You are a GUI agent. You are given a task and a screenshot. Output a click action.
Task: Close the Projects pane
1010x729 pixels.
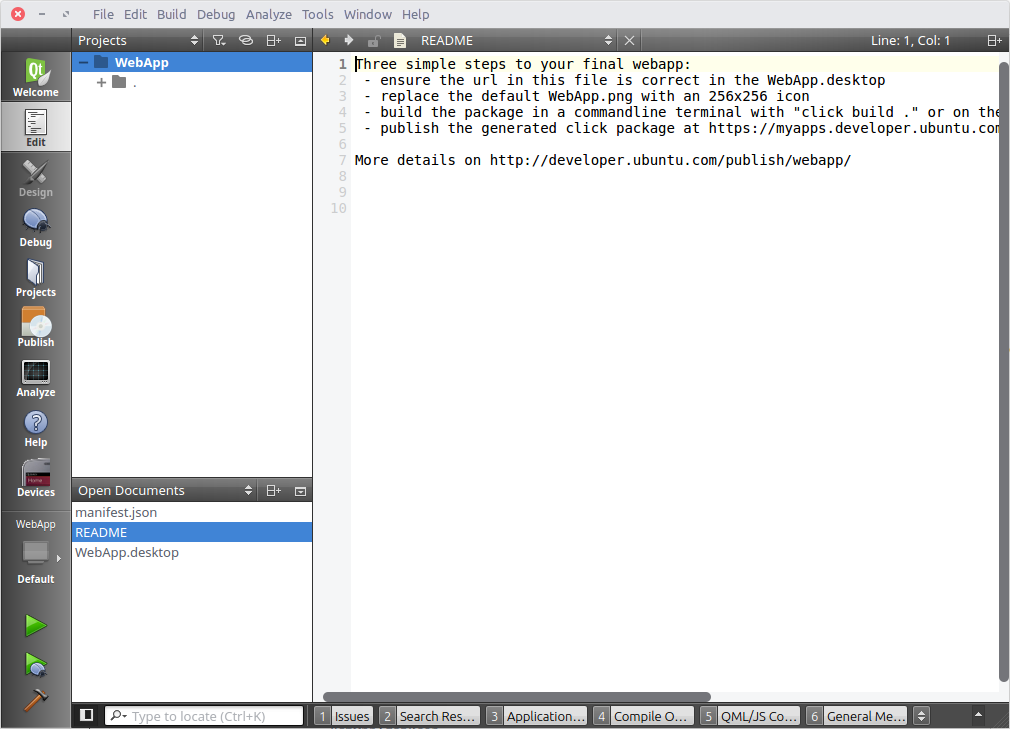pyautogui.click(x=300, y=41)
